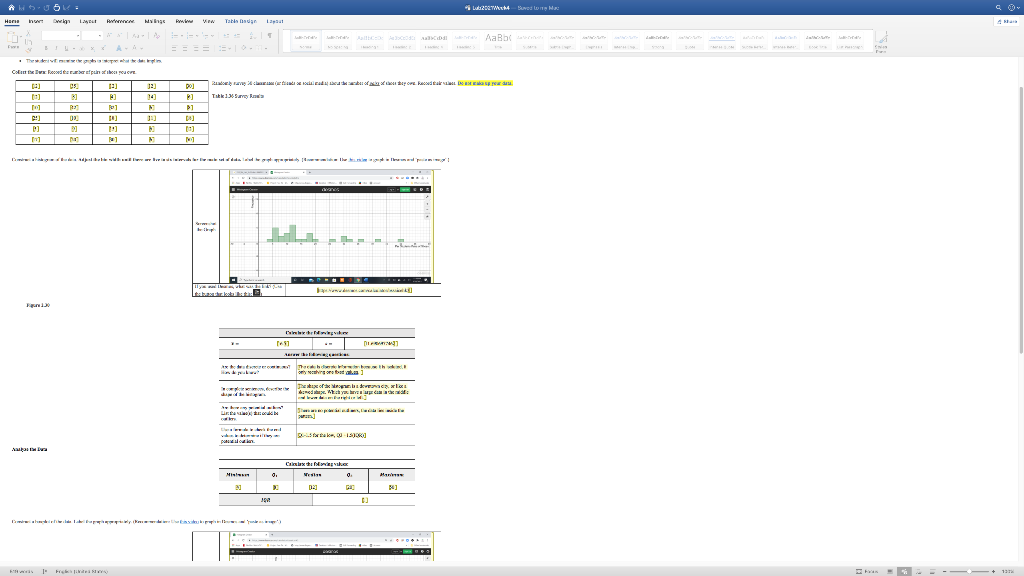Redo the last action
This screenshot has height=576, width=1024.
pos(46,8)
